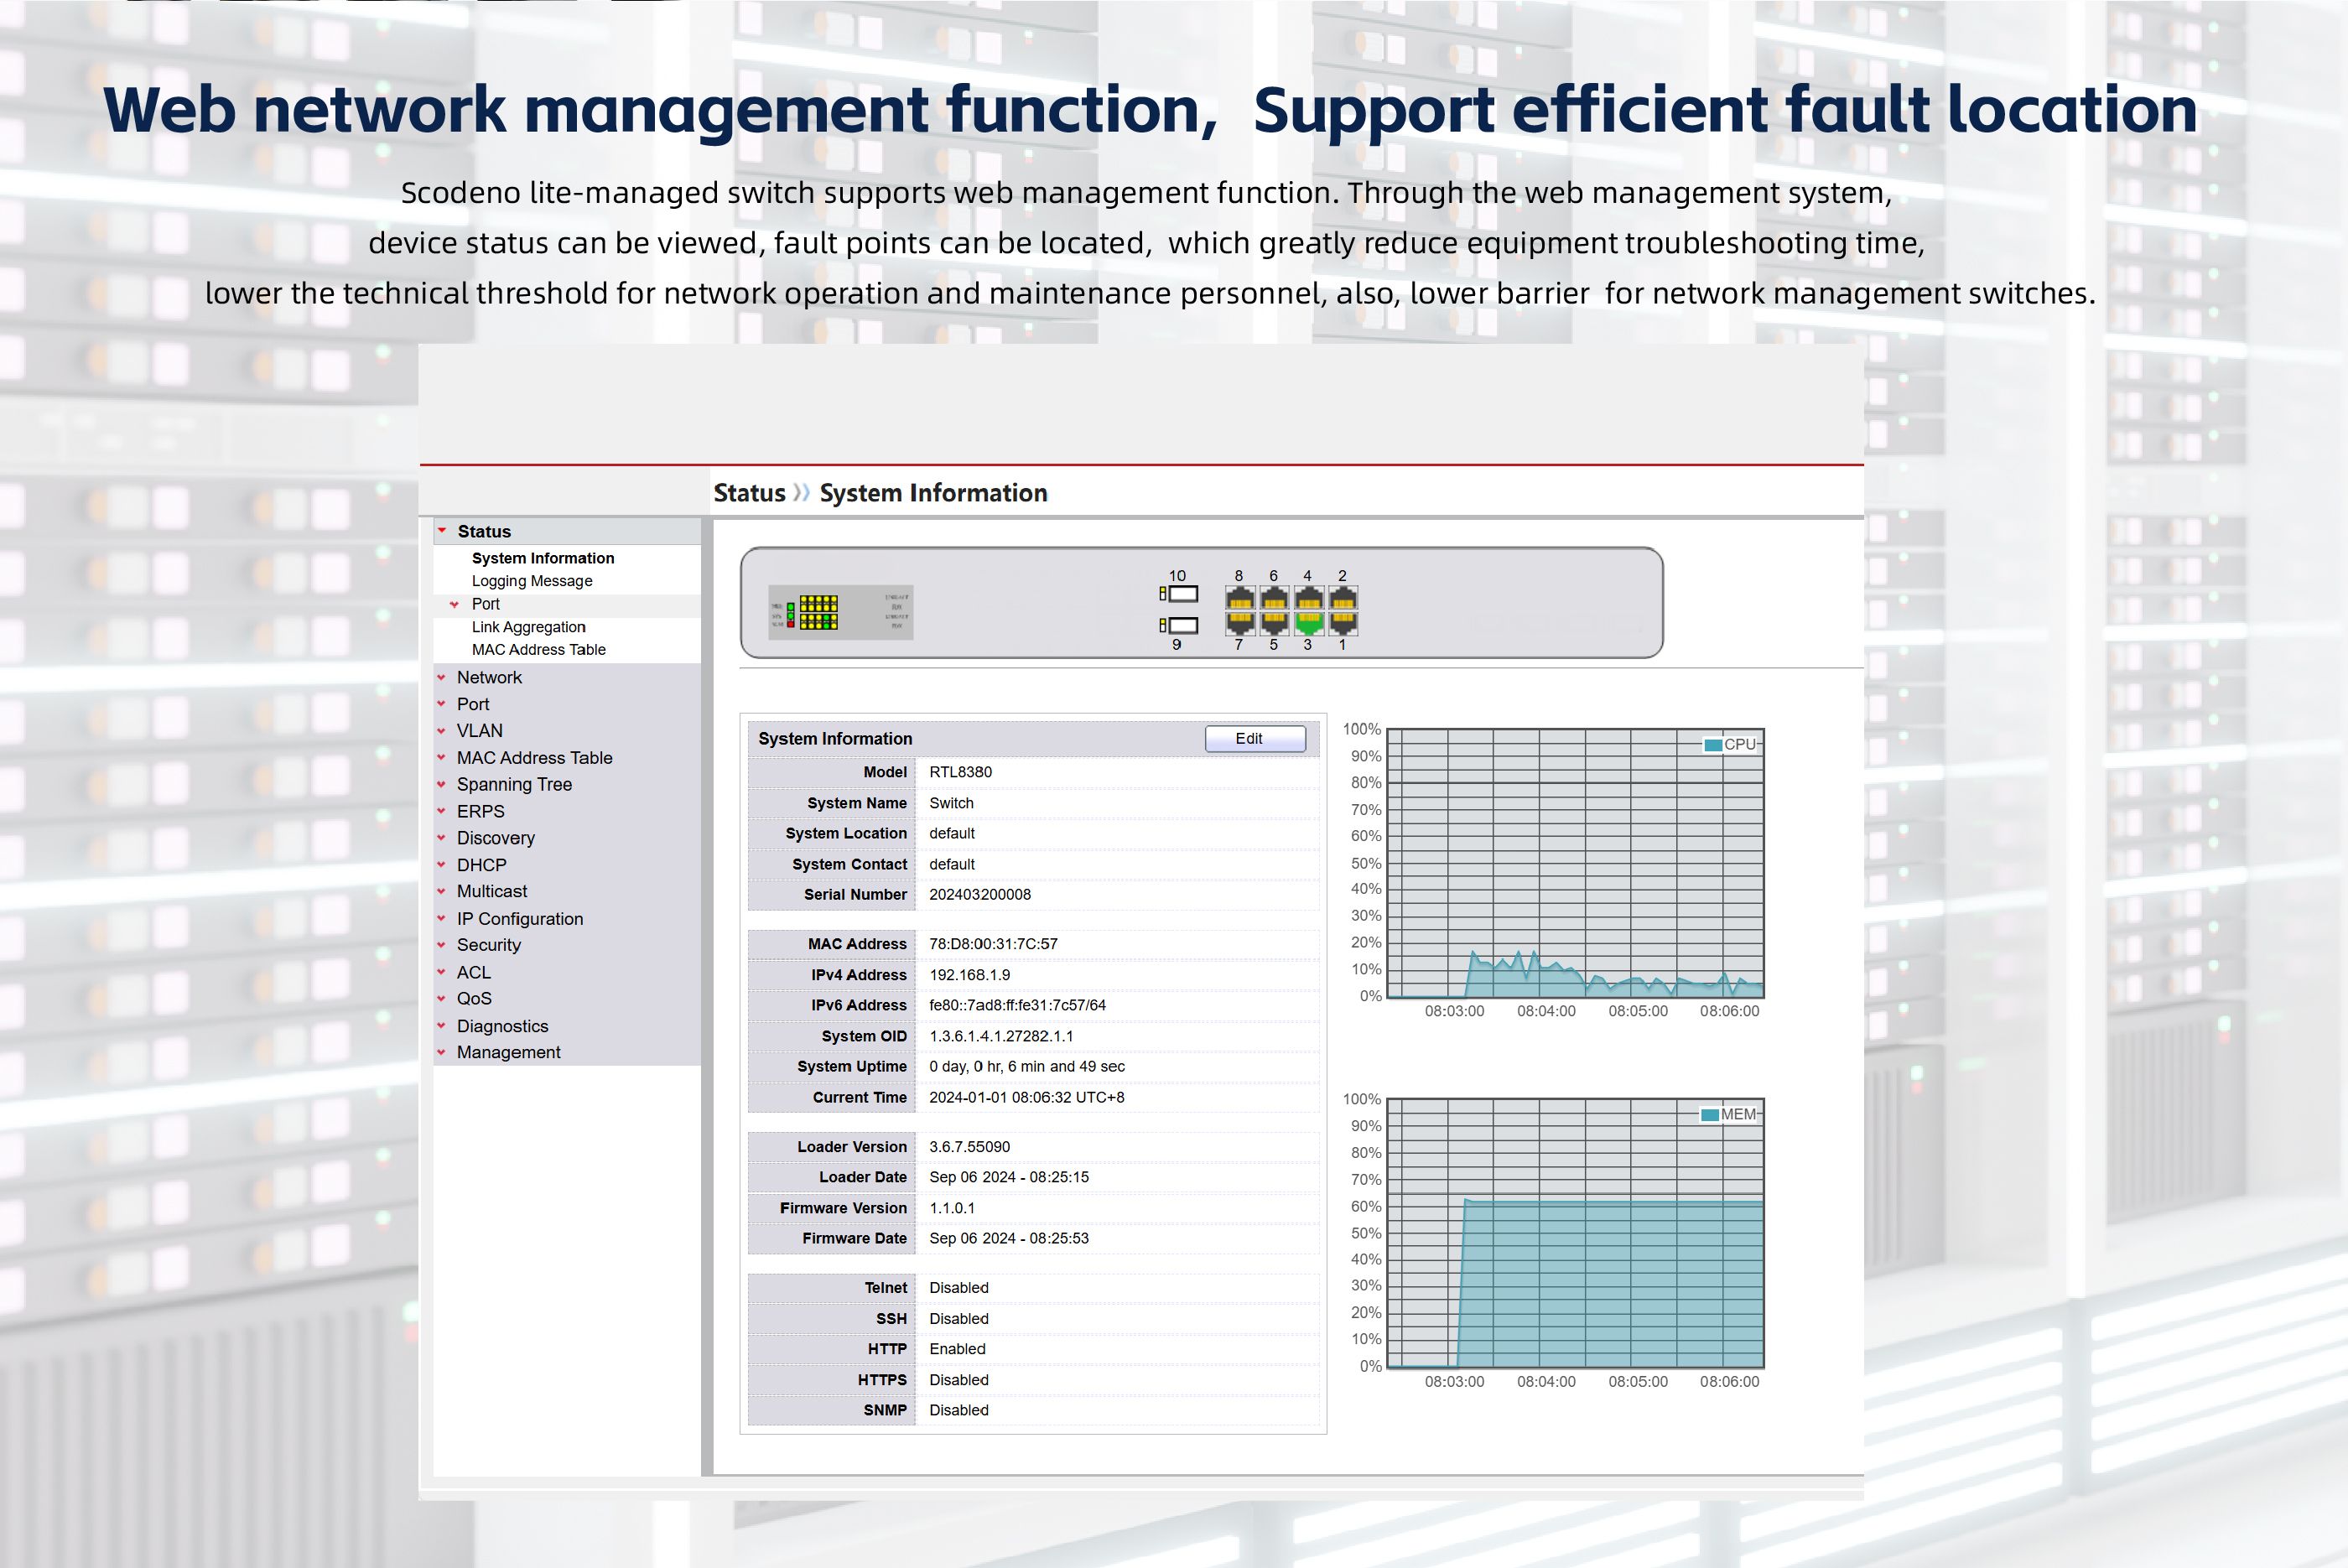The image size is (2348, 1568).
Task: Click the CPU legend color swatch
Action: (x=1712, y=745)
